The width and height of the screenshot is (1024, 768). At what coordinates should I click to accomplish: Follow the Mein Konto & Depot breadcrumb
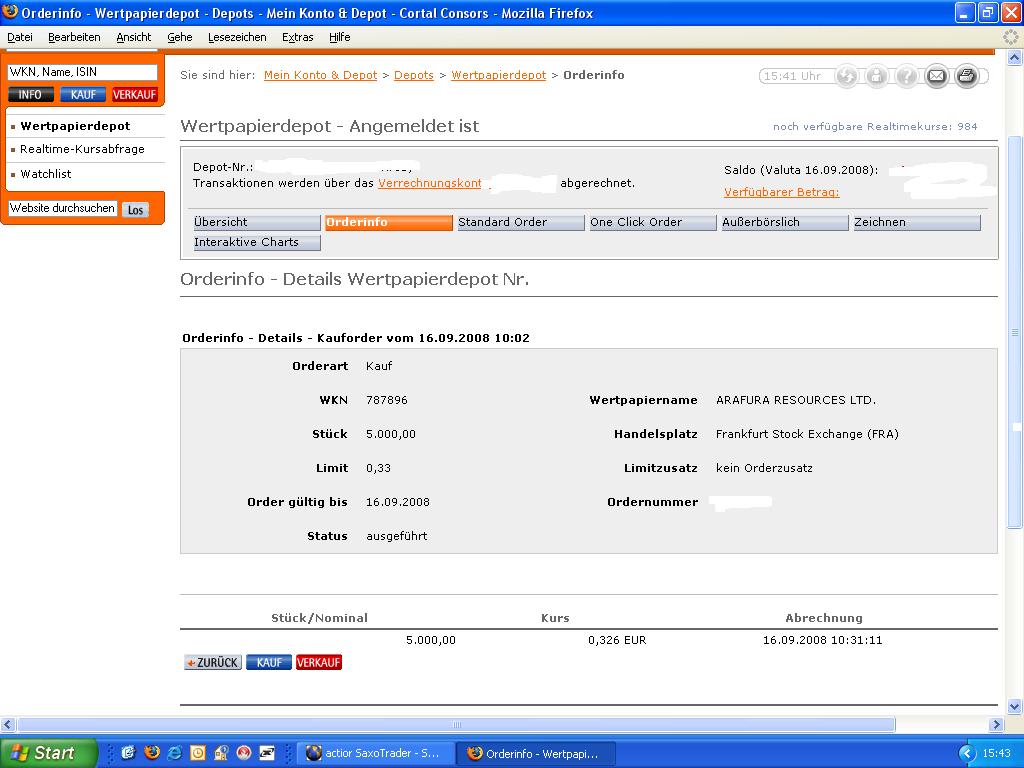(320, 75)
